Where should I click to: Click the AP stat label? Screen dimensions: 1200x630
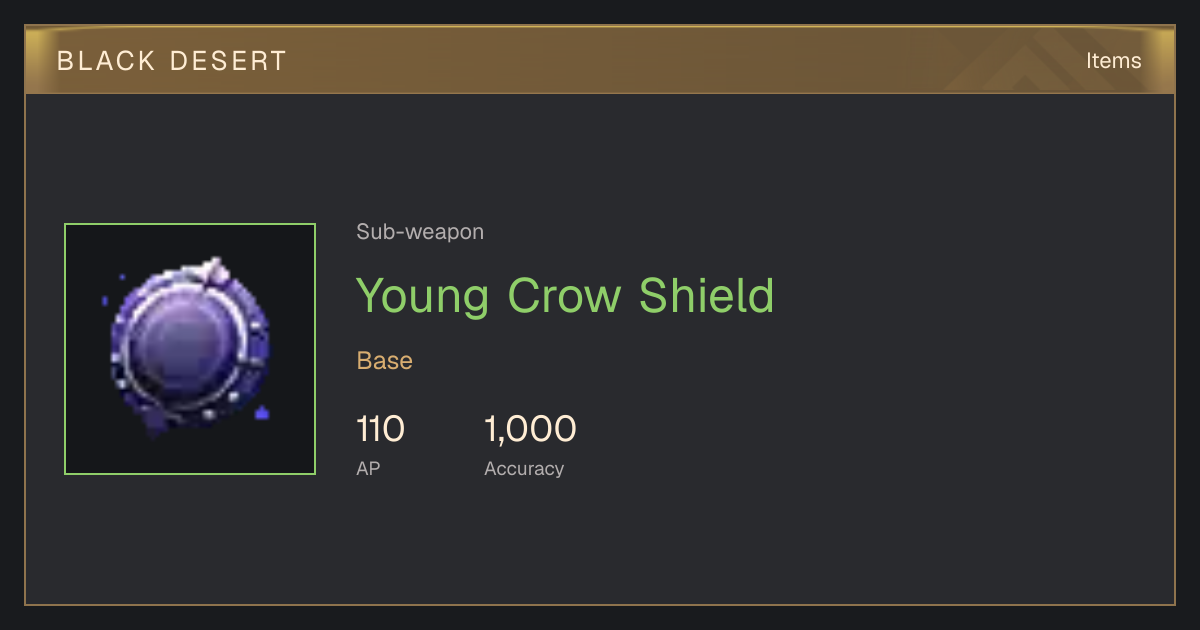tap(368, 468)
